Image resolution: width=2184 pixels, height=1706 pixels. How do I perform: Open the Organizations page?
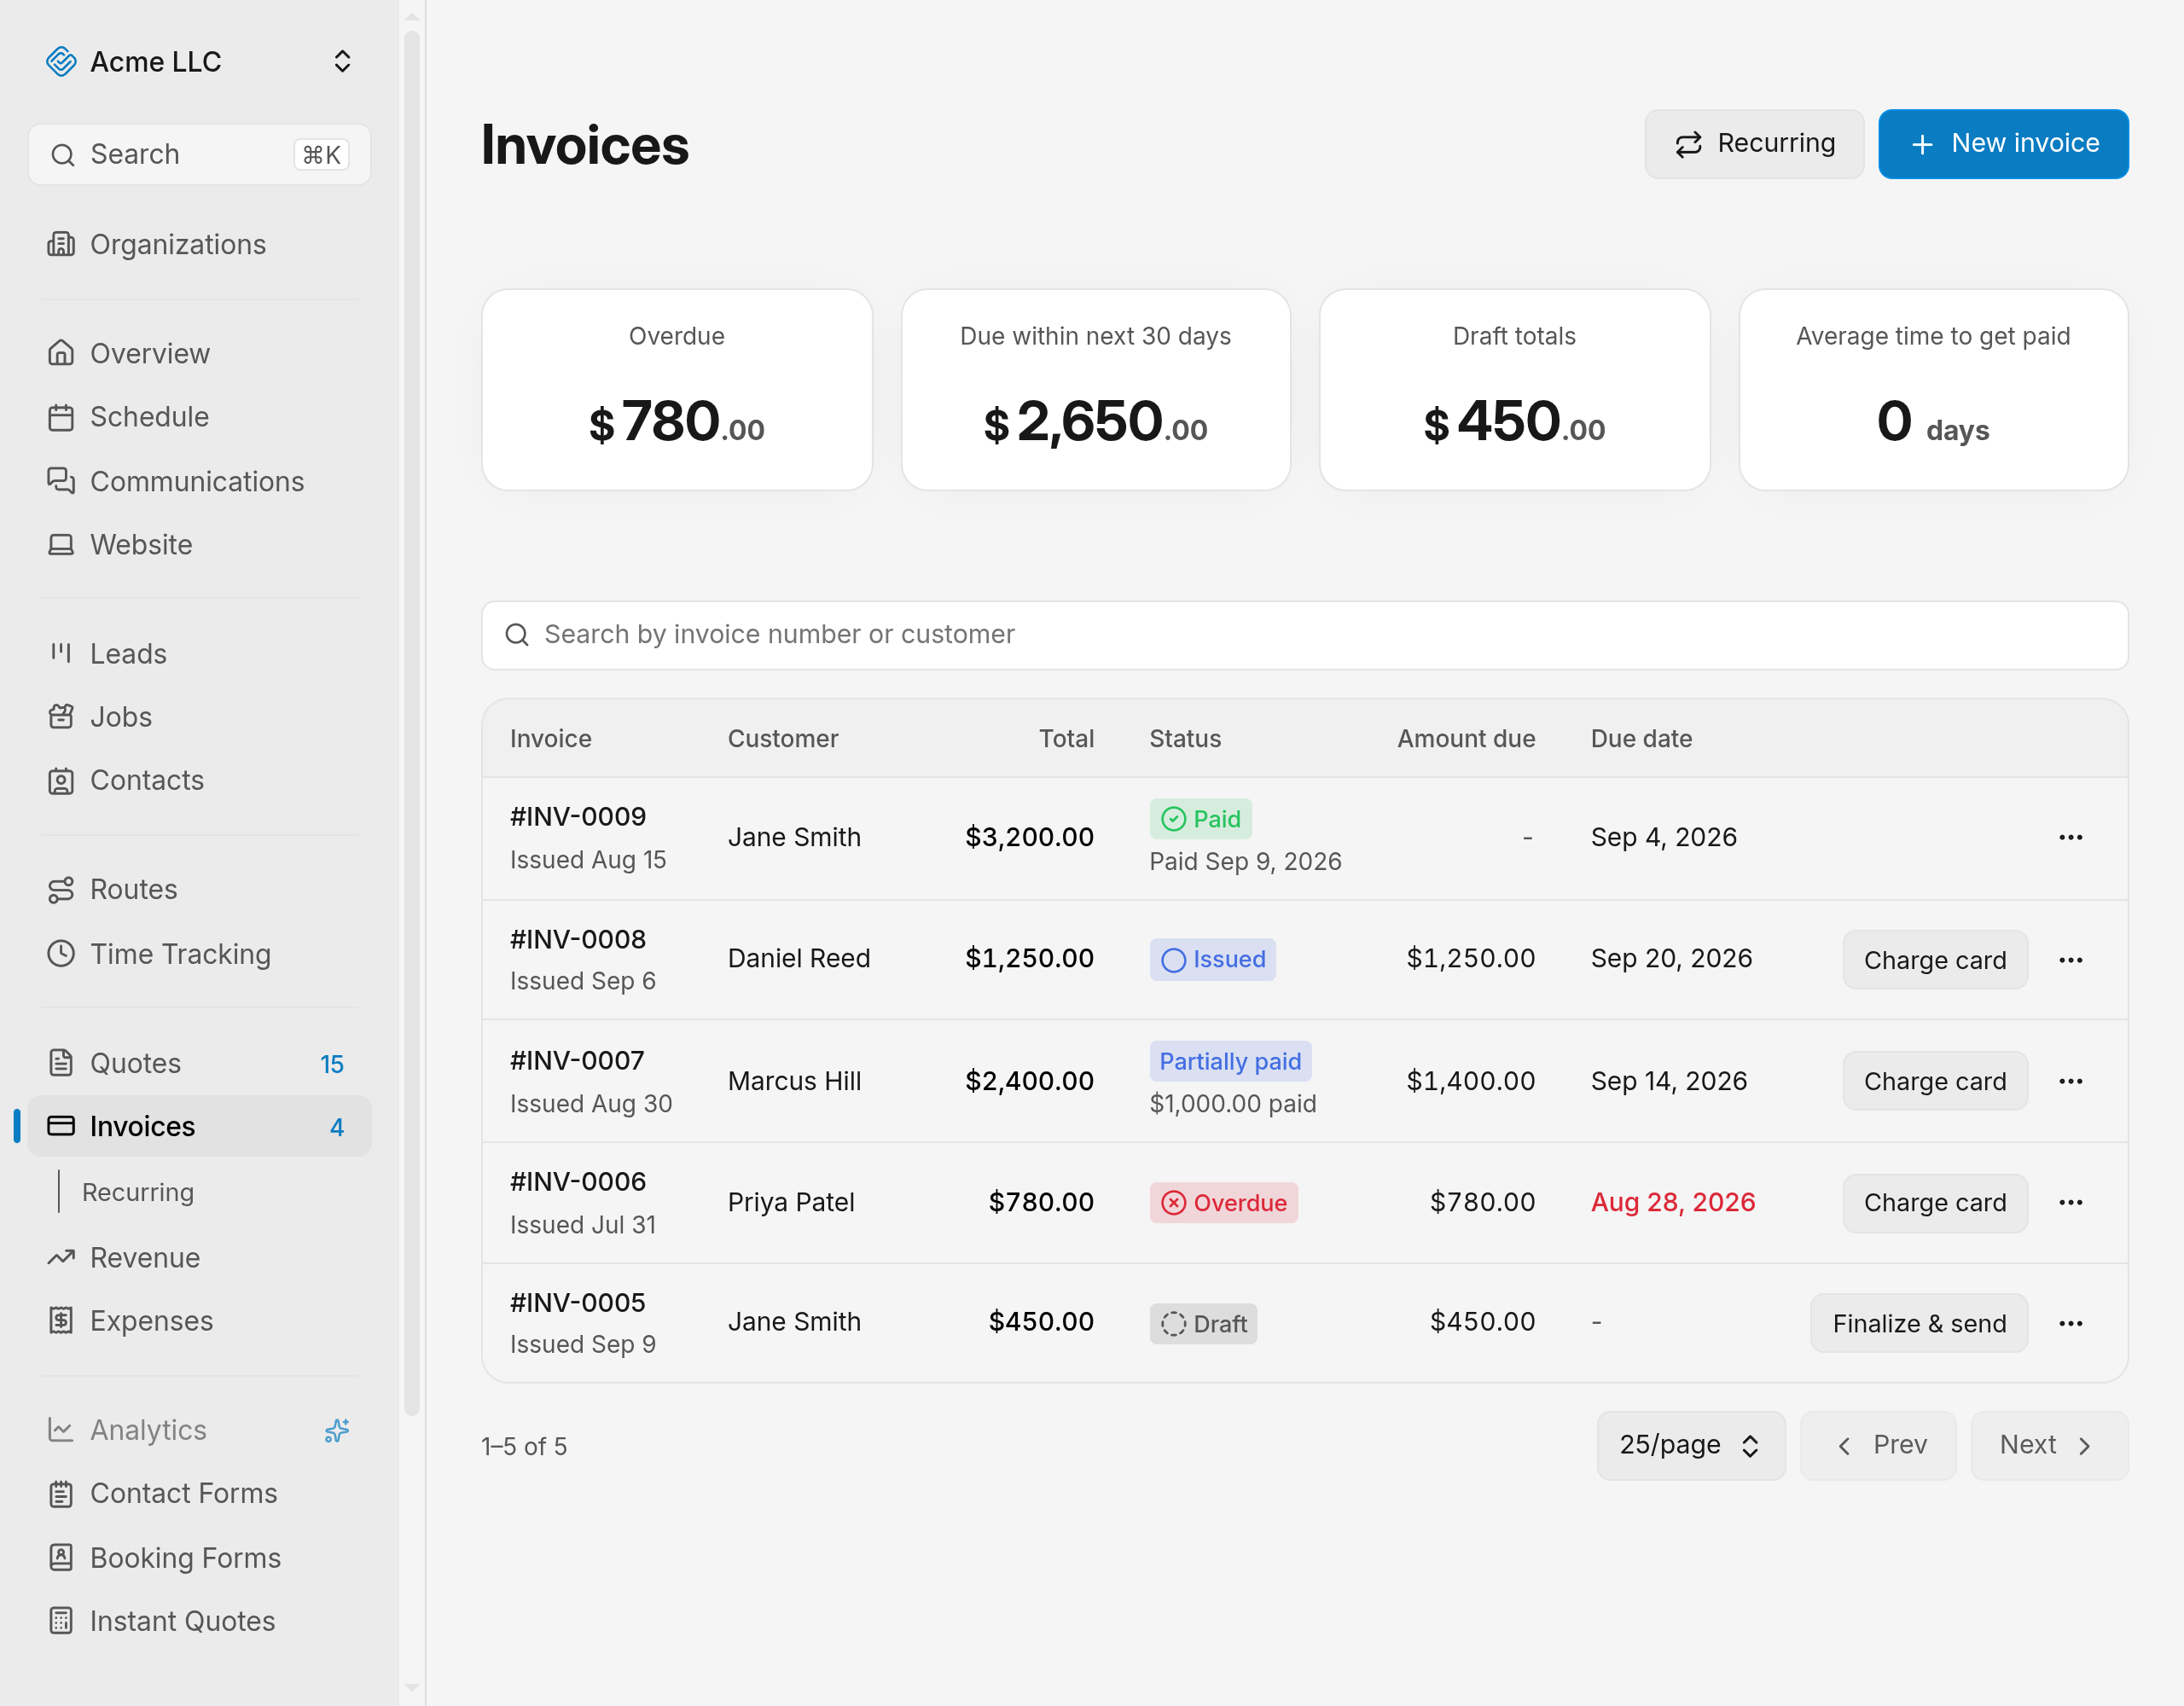click(199, 244)
